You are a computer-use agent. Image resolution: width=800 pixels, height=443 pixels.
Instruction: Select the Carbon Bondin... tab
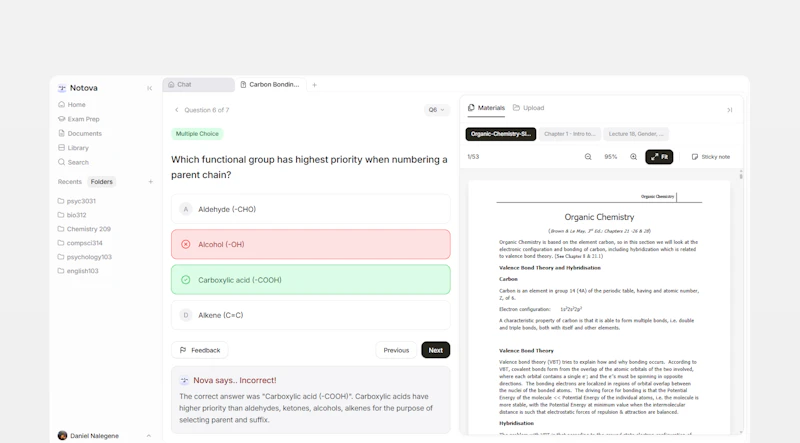(270, 85)
